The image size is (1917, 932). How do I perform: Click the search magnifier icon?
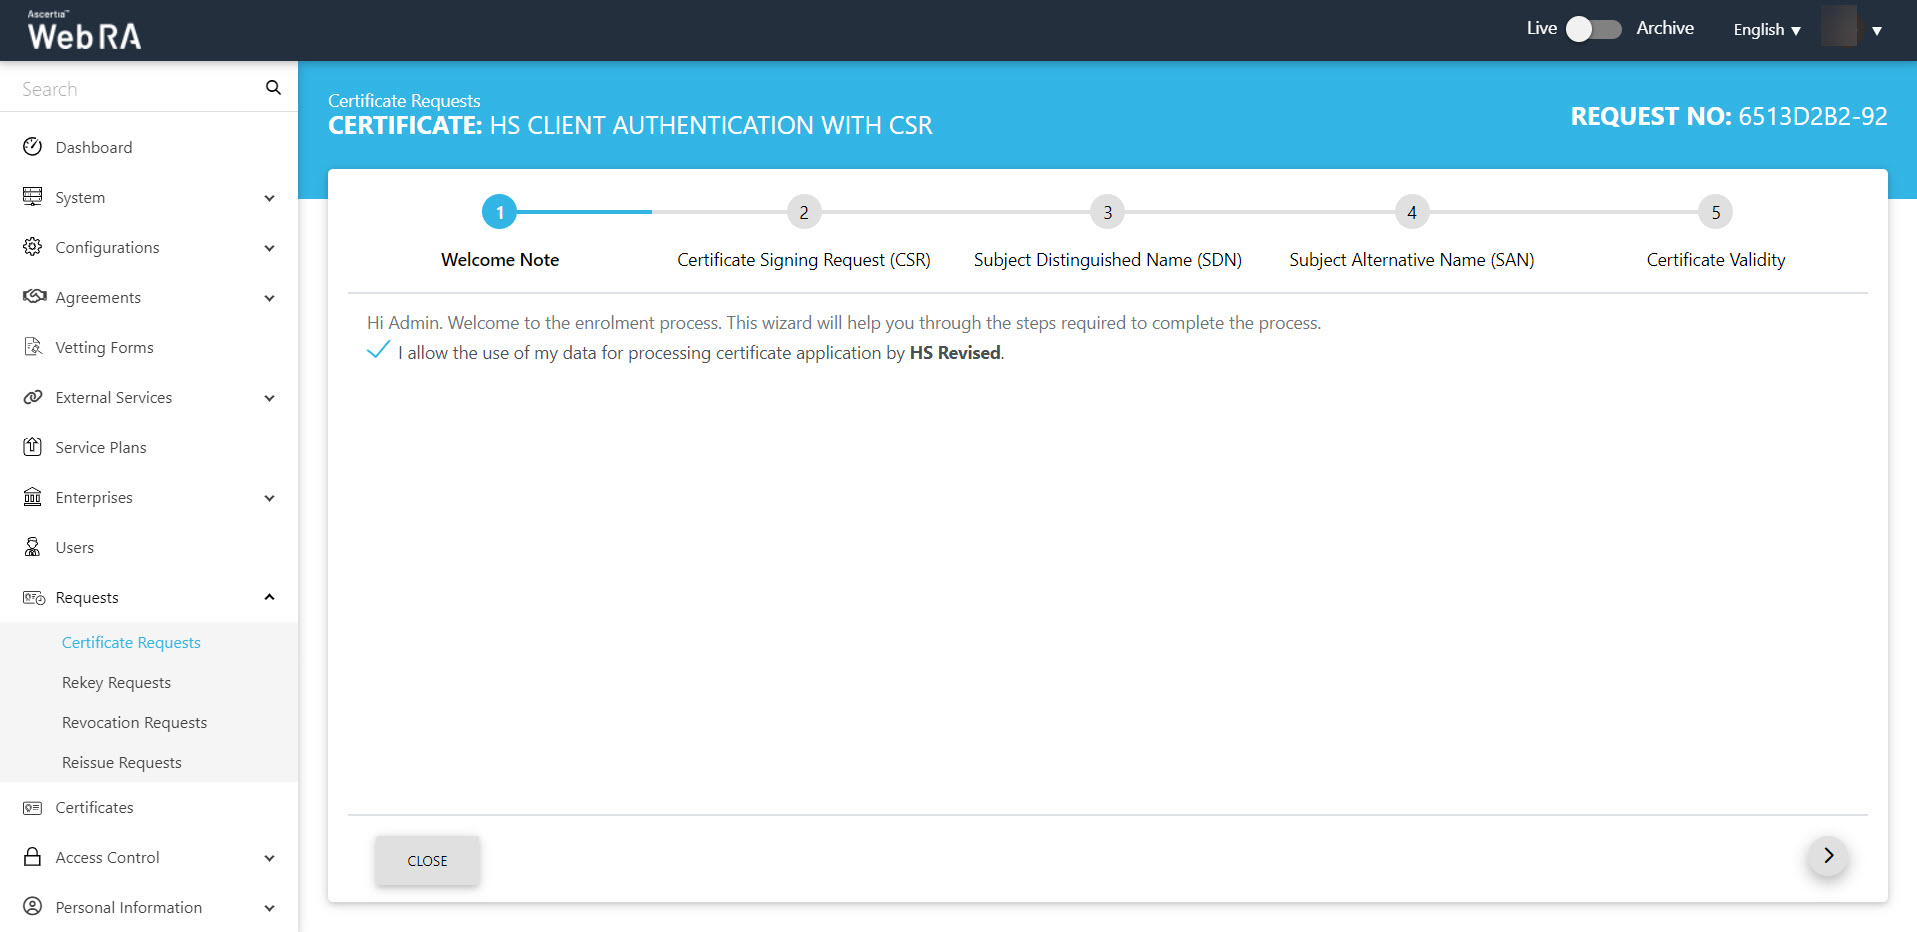point(273,88)
